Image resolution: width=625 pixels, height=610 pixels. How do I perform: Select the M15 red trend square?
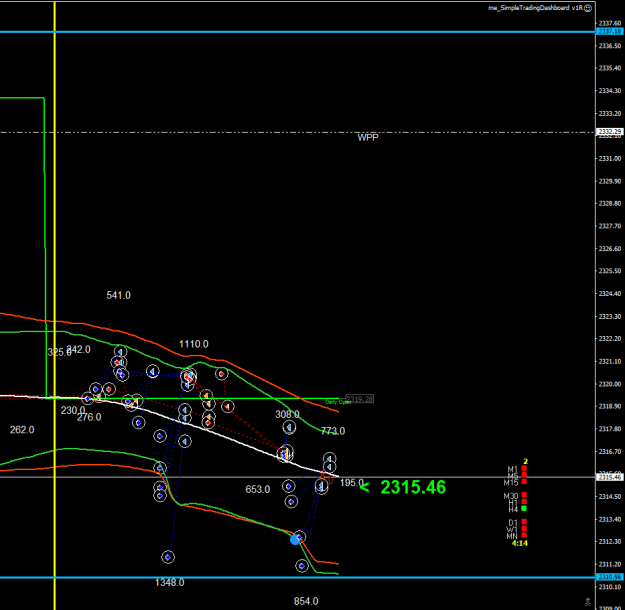[x=524, y=482]
